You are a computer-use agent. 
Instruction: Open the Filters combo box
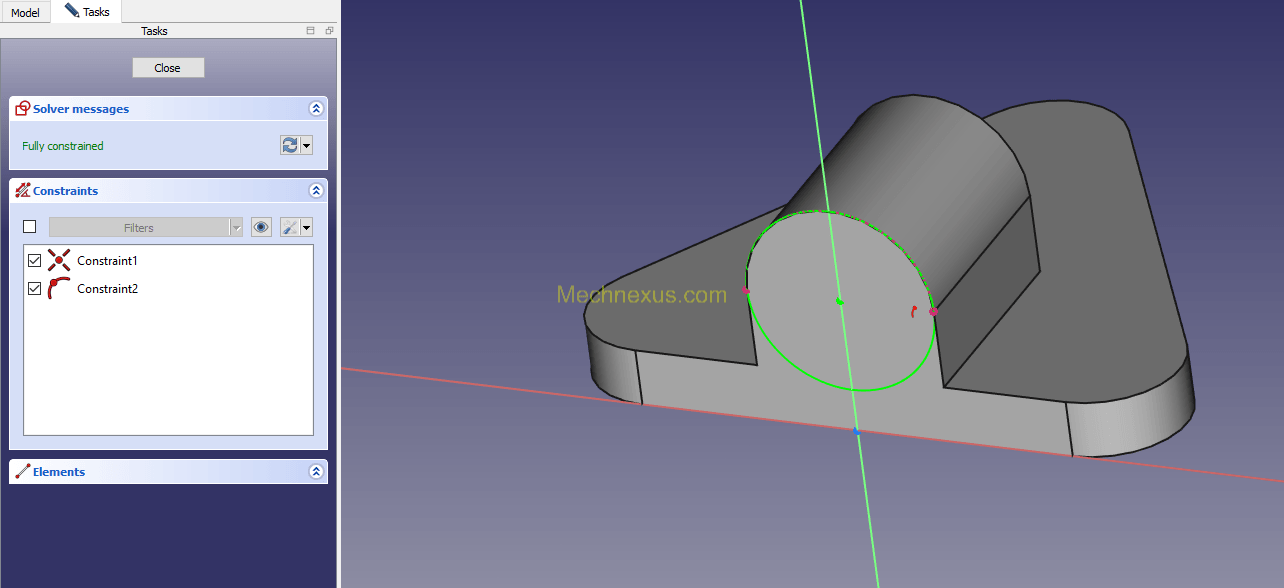click(145, 228)
